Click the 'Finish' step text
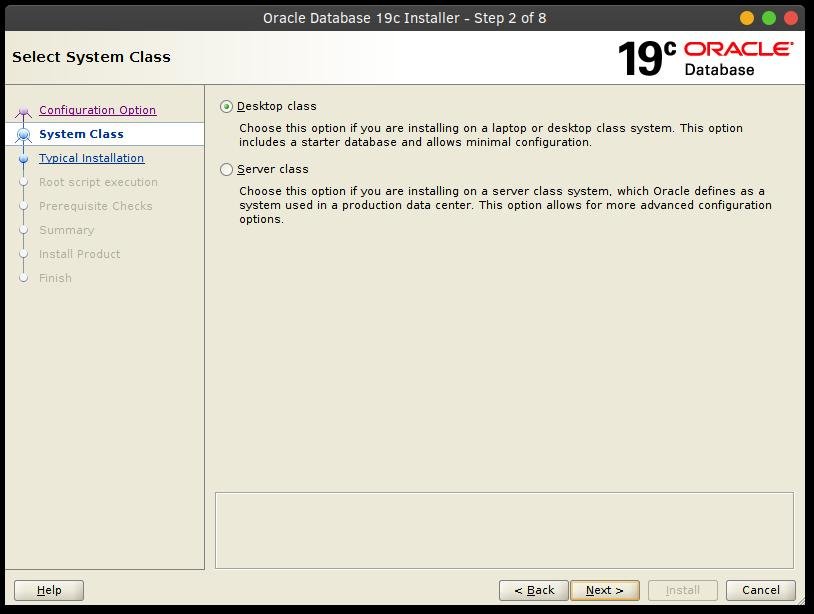This screenshot has height=614, width=814. click(55, 278)
